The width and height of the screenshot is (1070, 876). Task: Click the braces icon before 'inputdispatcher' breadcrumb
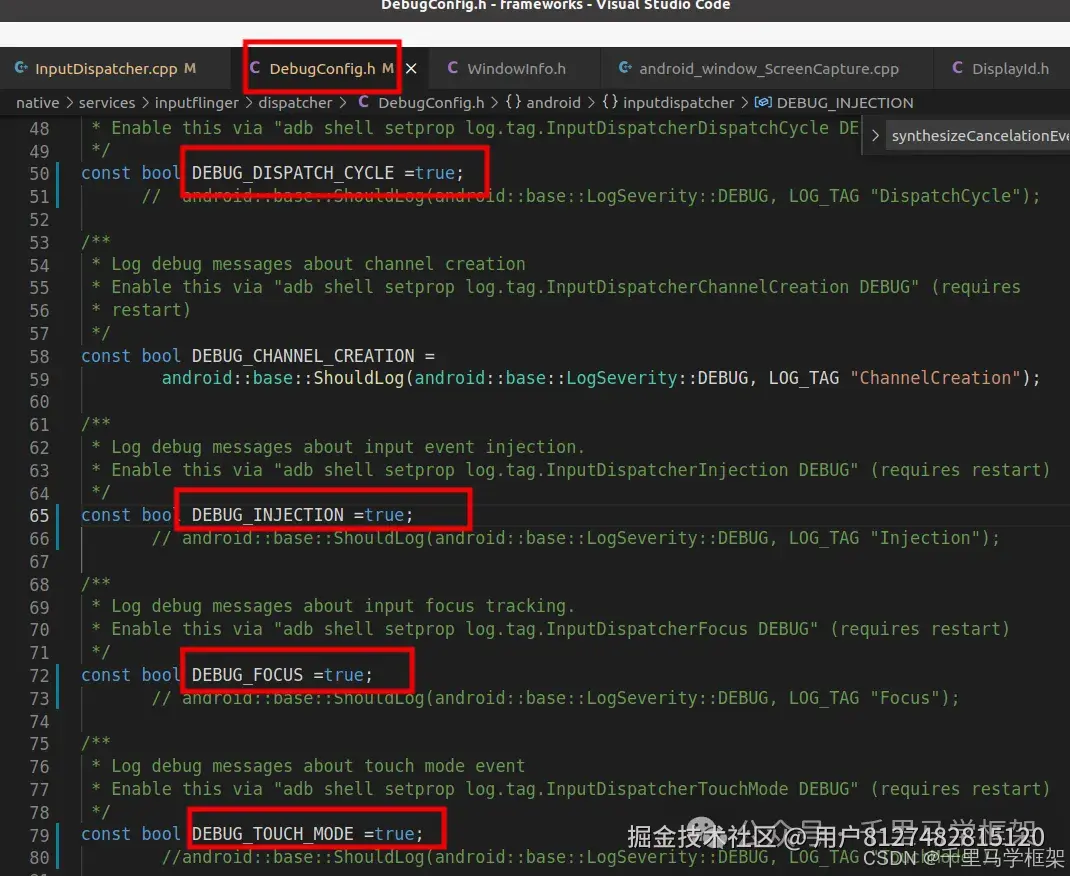[x=610, y=102]
